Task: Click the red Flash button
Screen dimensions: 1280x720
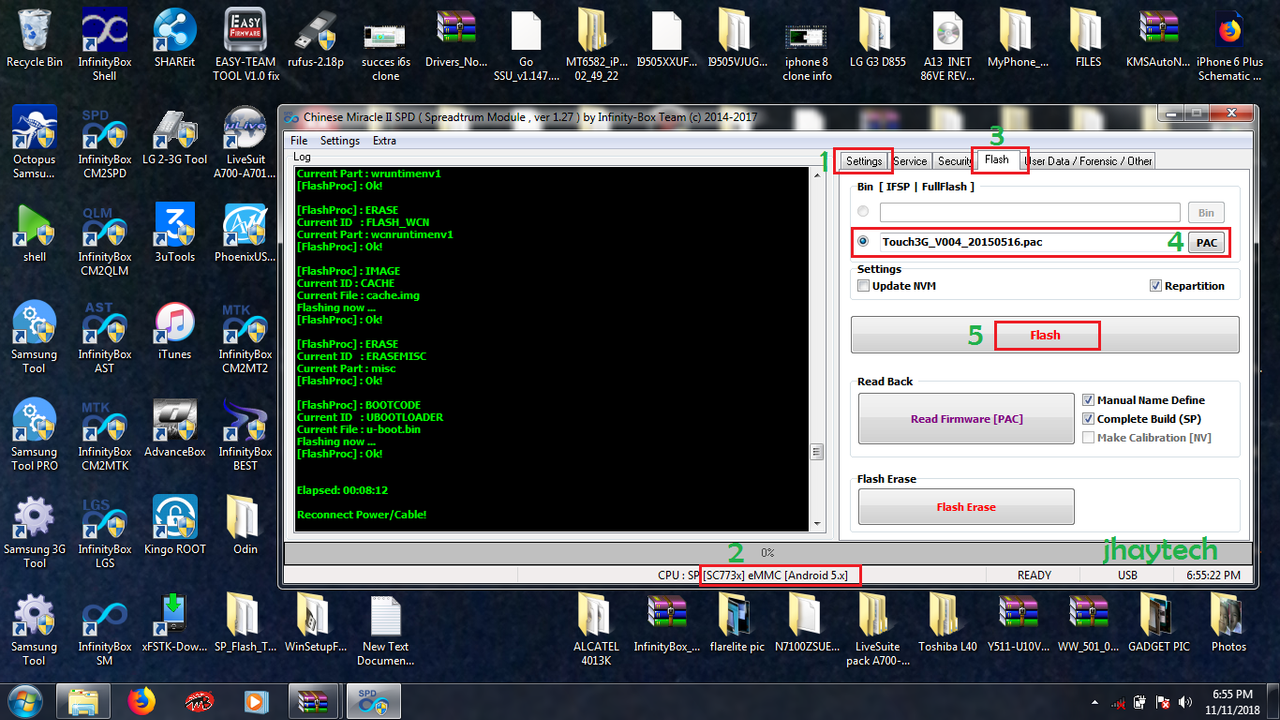Action: point(1045,335)
